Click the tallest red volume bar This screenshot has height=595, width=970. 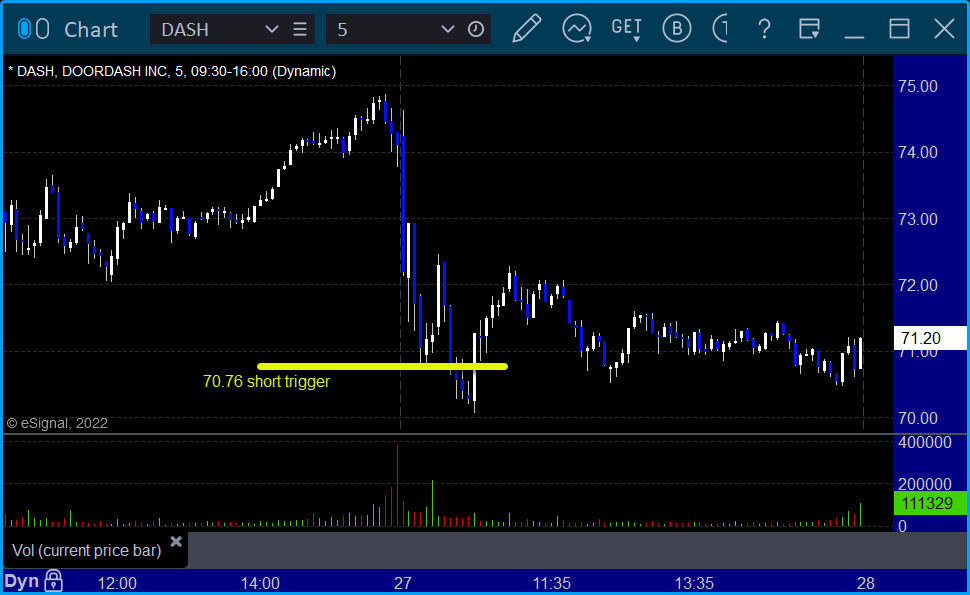pos(397,486)
